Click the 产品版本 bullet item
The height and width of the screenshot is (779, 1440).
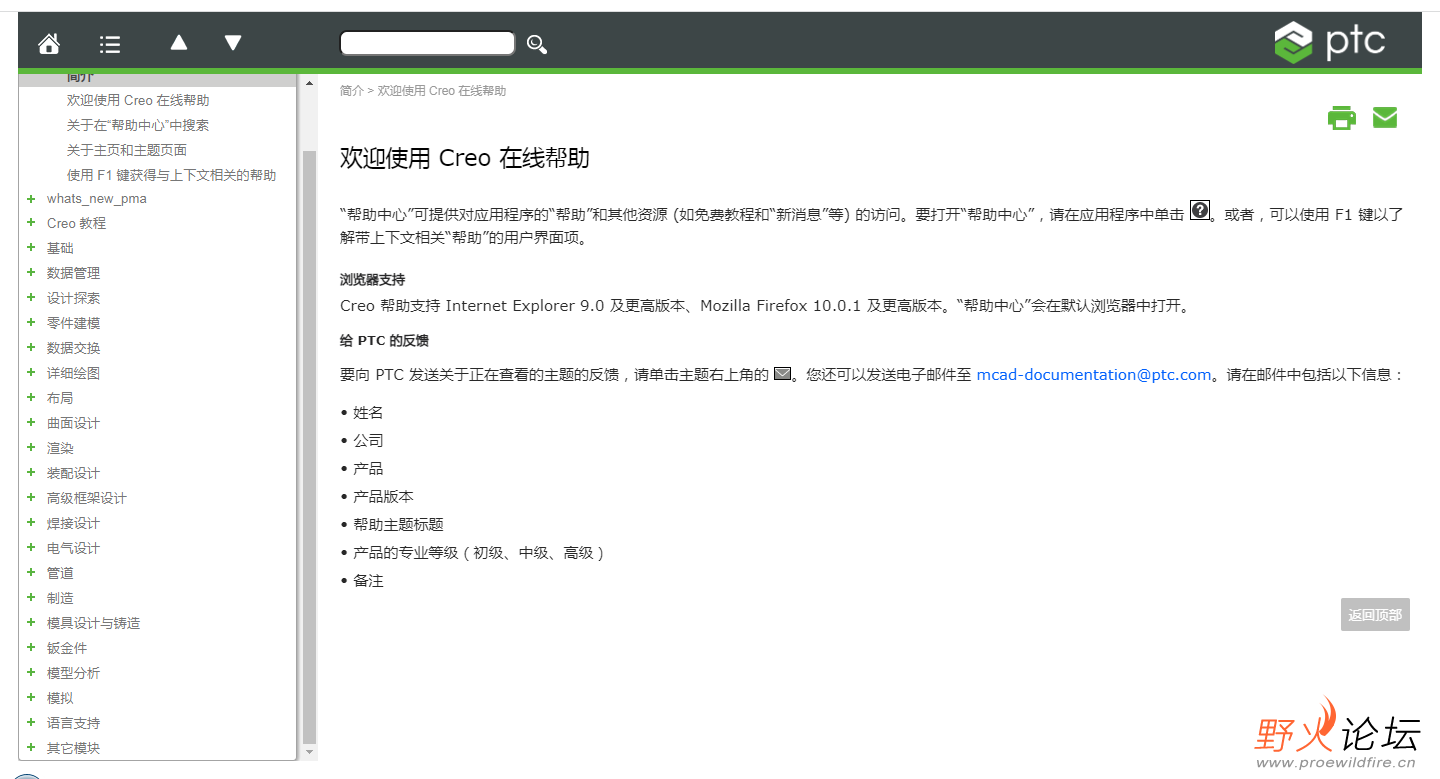pyautogui.click(x=383, y=496)
